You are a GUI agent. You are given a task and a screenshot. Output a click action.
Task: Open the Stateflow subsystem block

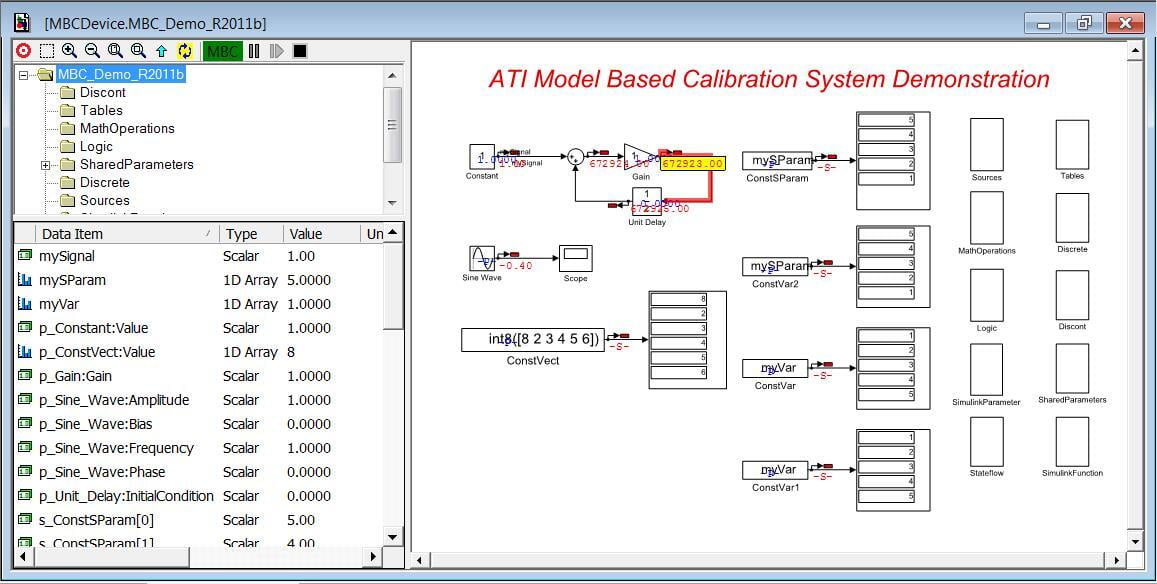[x=987, y=442]
